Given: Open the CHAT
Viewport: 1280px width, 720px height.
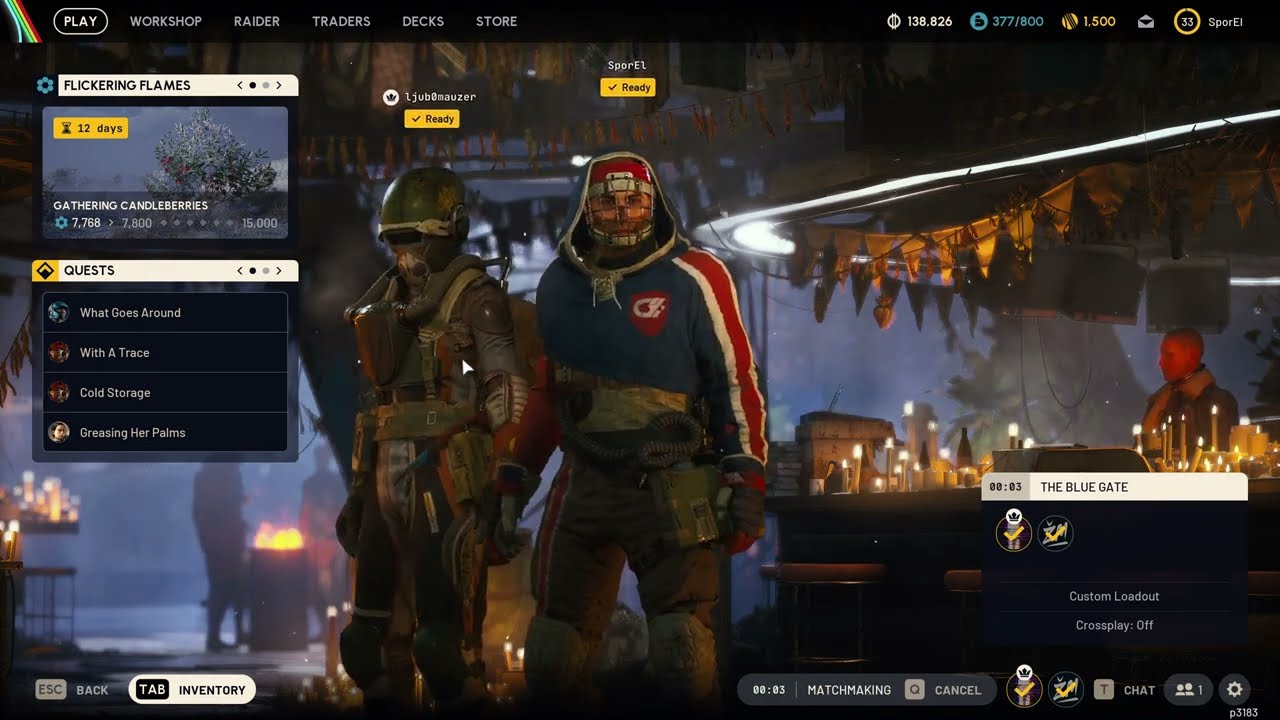Looking at the screenshot, I should pos(1125,690).
